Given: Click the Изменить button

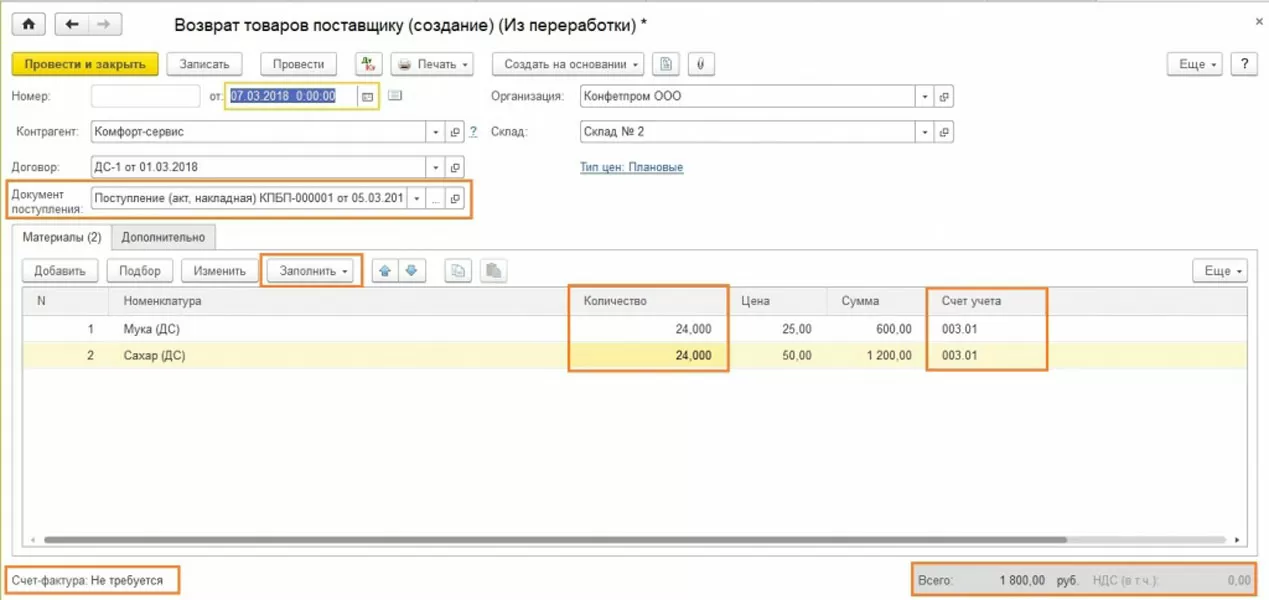Looking at the screenshot, I should coord(220,270).
